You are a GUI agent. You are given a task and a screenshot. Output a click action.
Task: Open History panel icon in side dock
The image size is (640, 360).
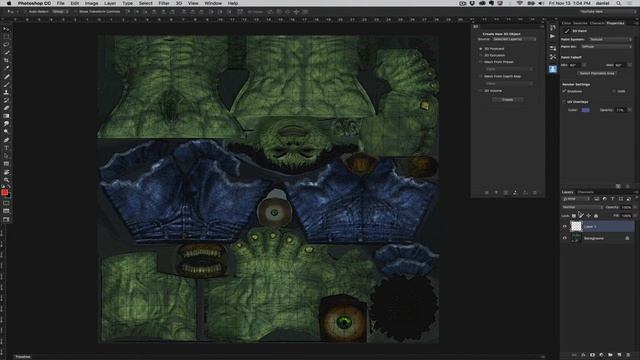coord(553,28)
